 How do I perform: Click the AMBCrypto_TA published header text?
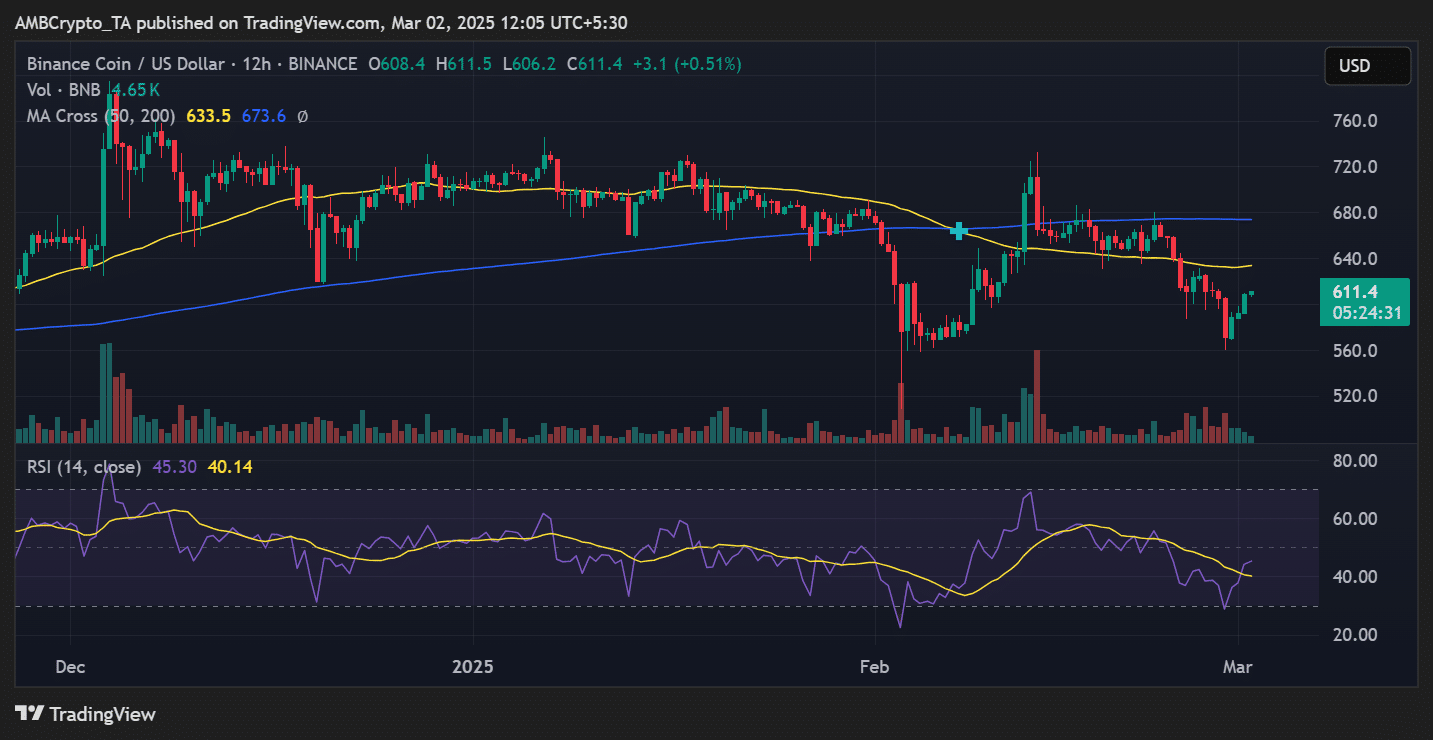(x=322, y=22)
